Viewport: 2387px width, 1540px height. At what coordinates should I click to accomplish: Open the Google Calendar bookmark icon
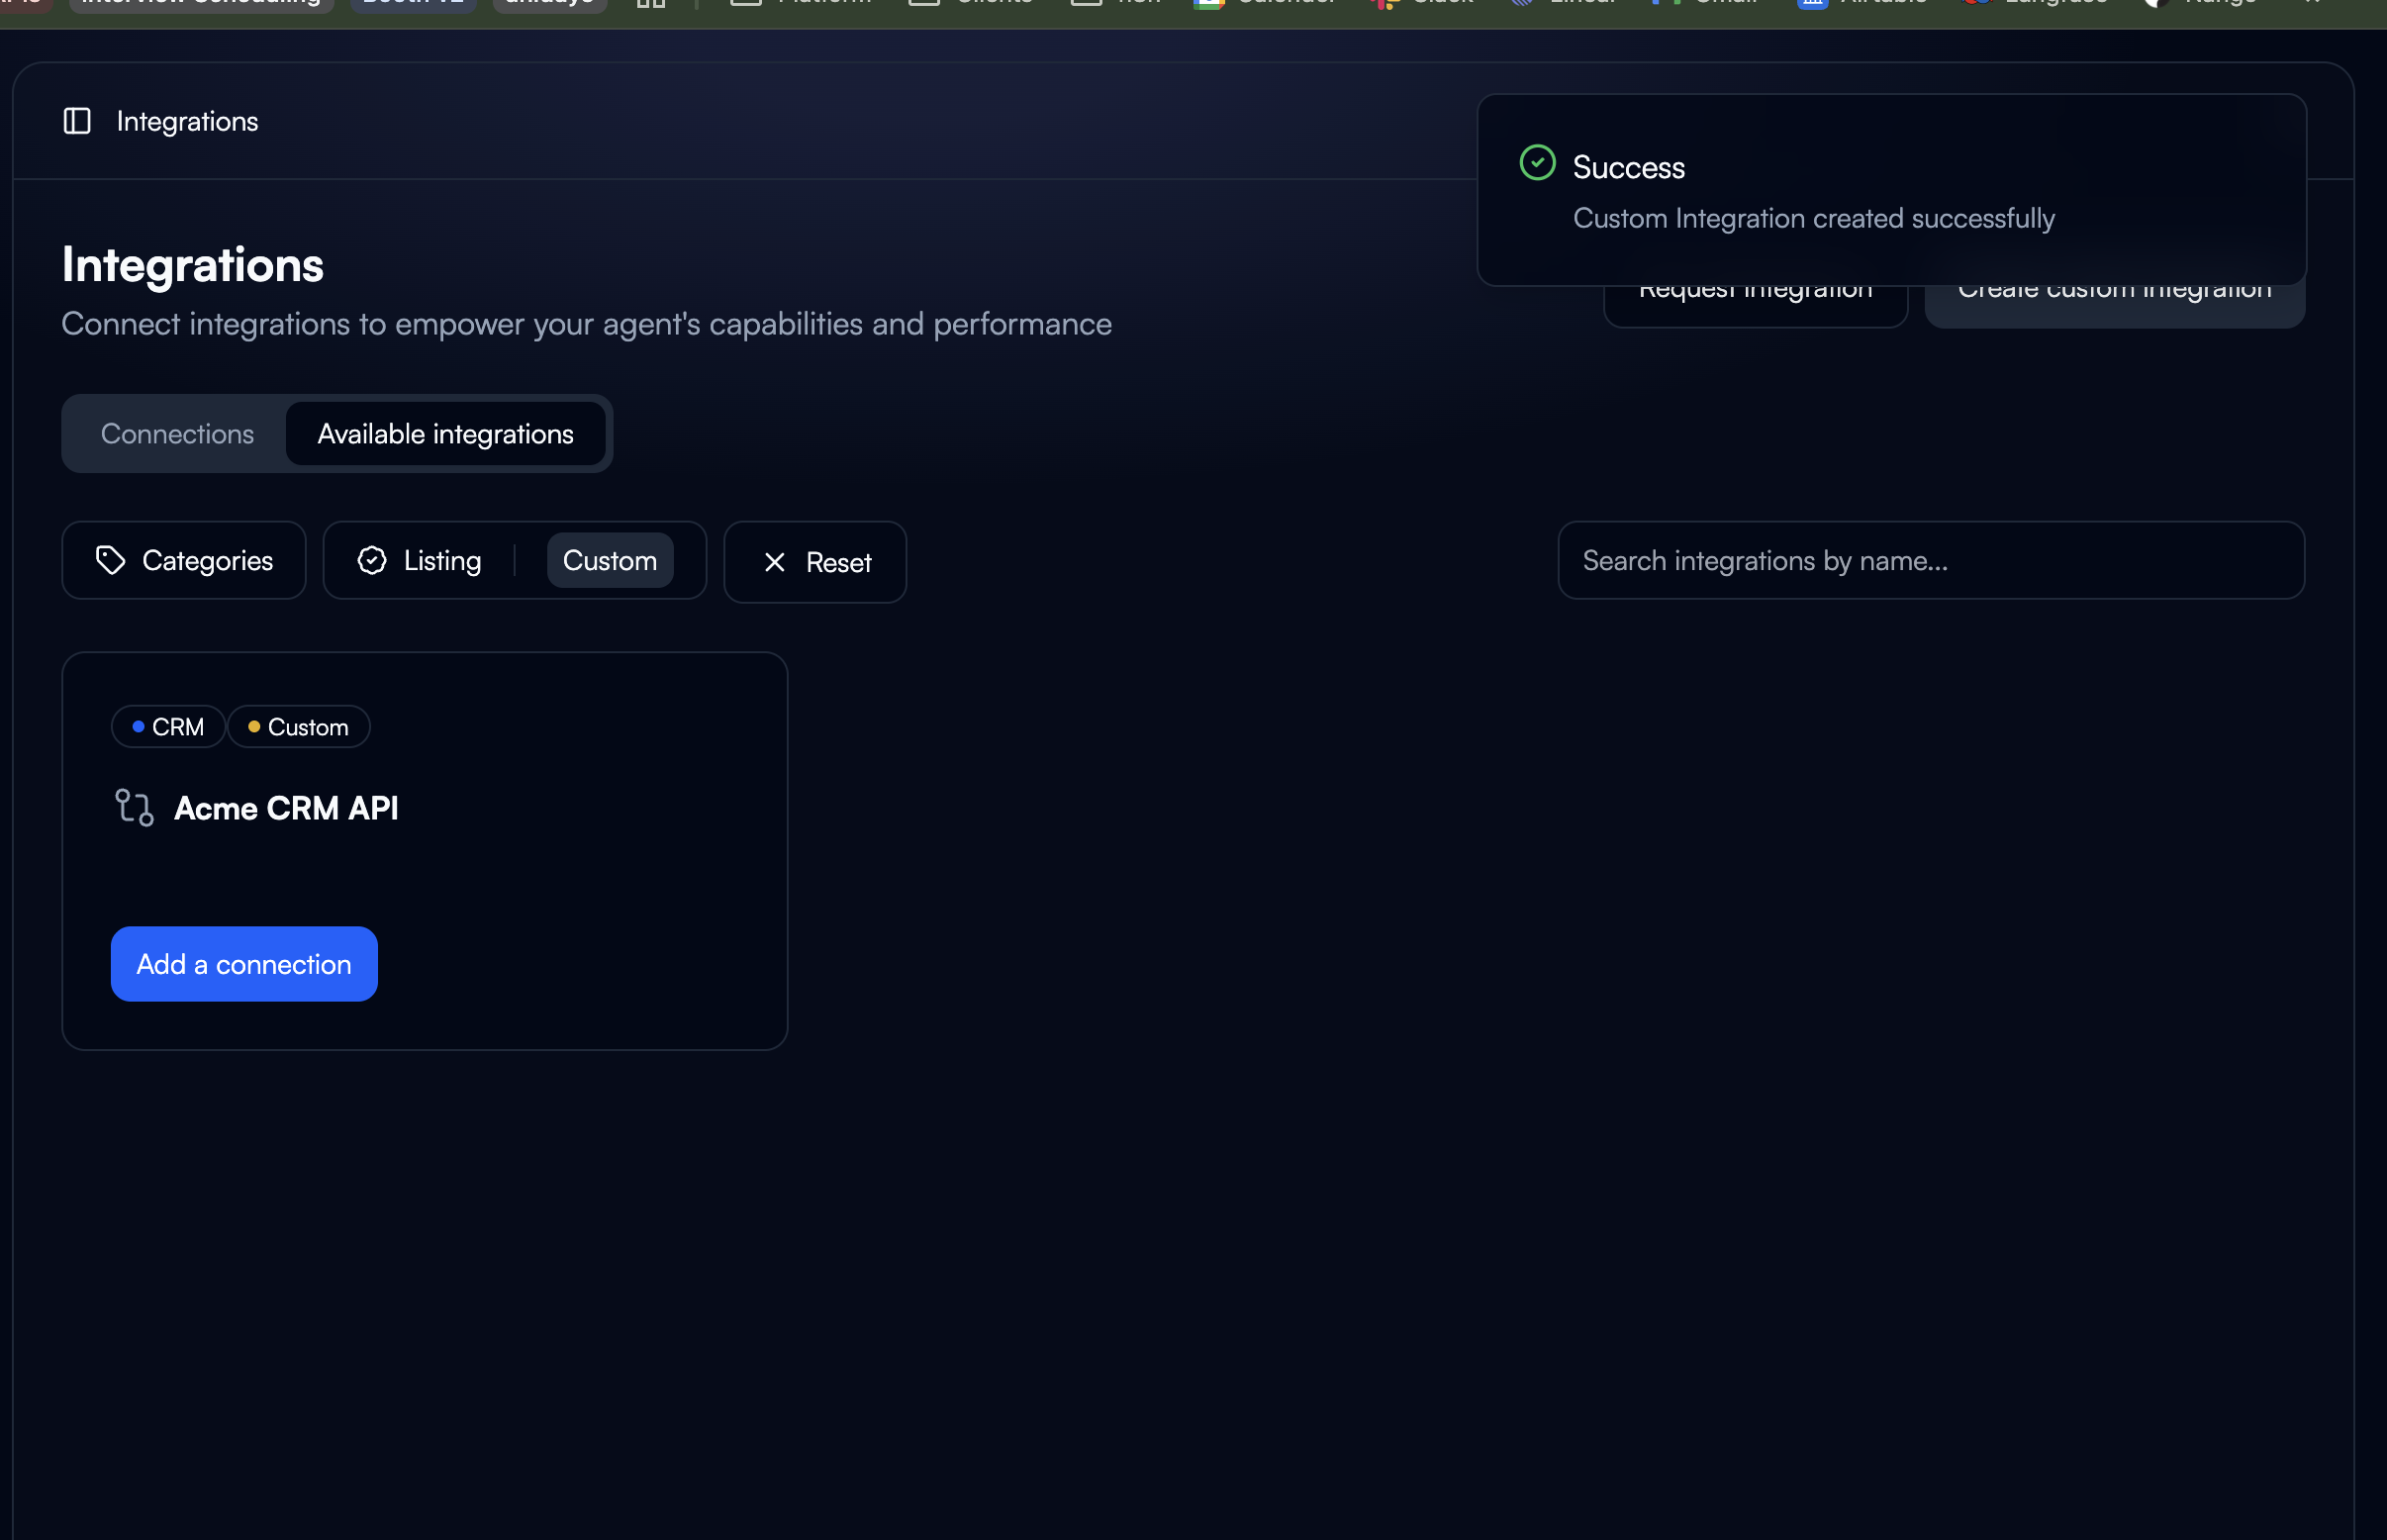pyautogui.click(x=1209, y=5)
